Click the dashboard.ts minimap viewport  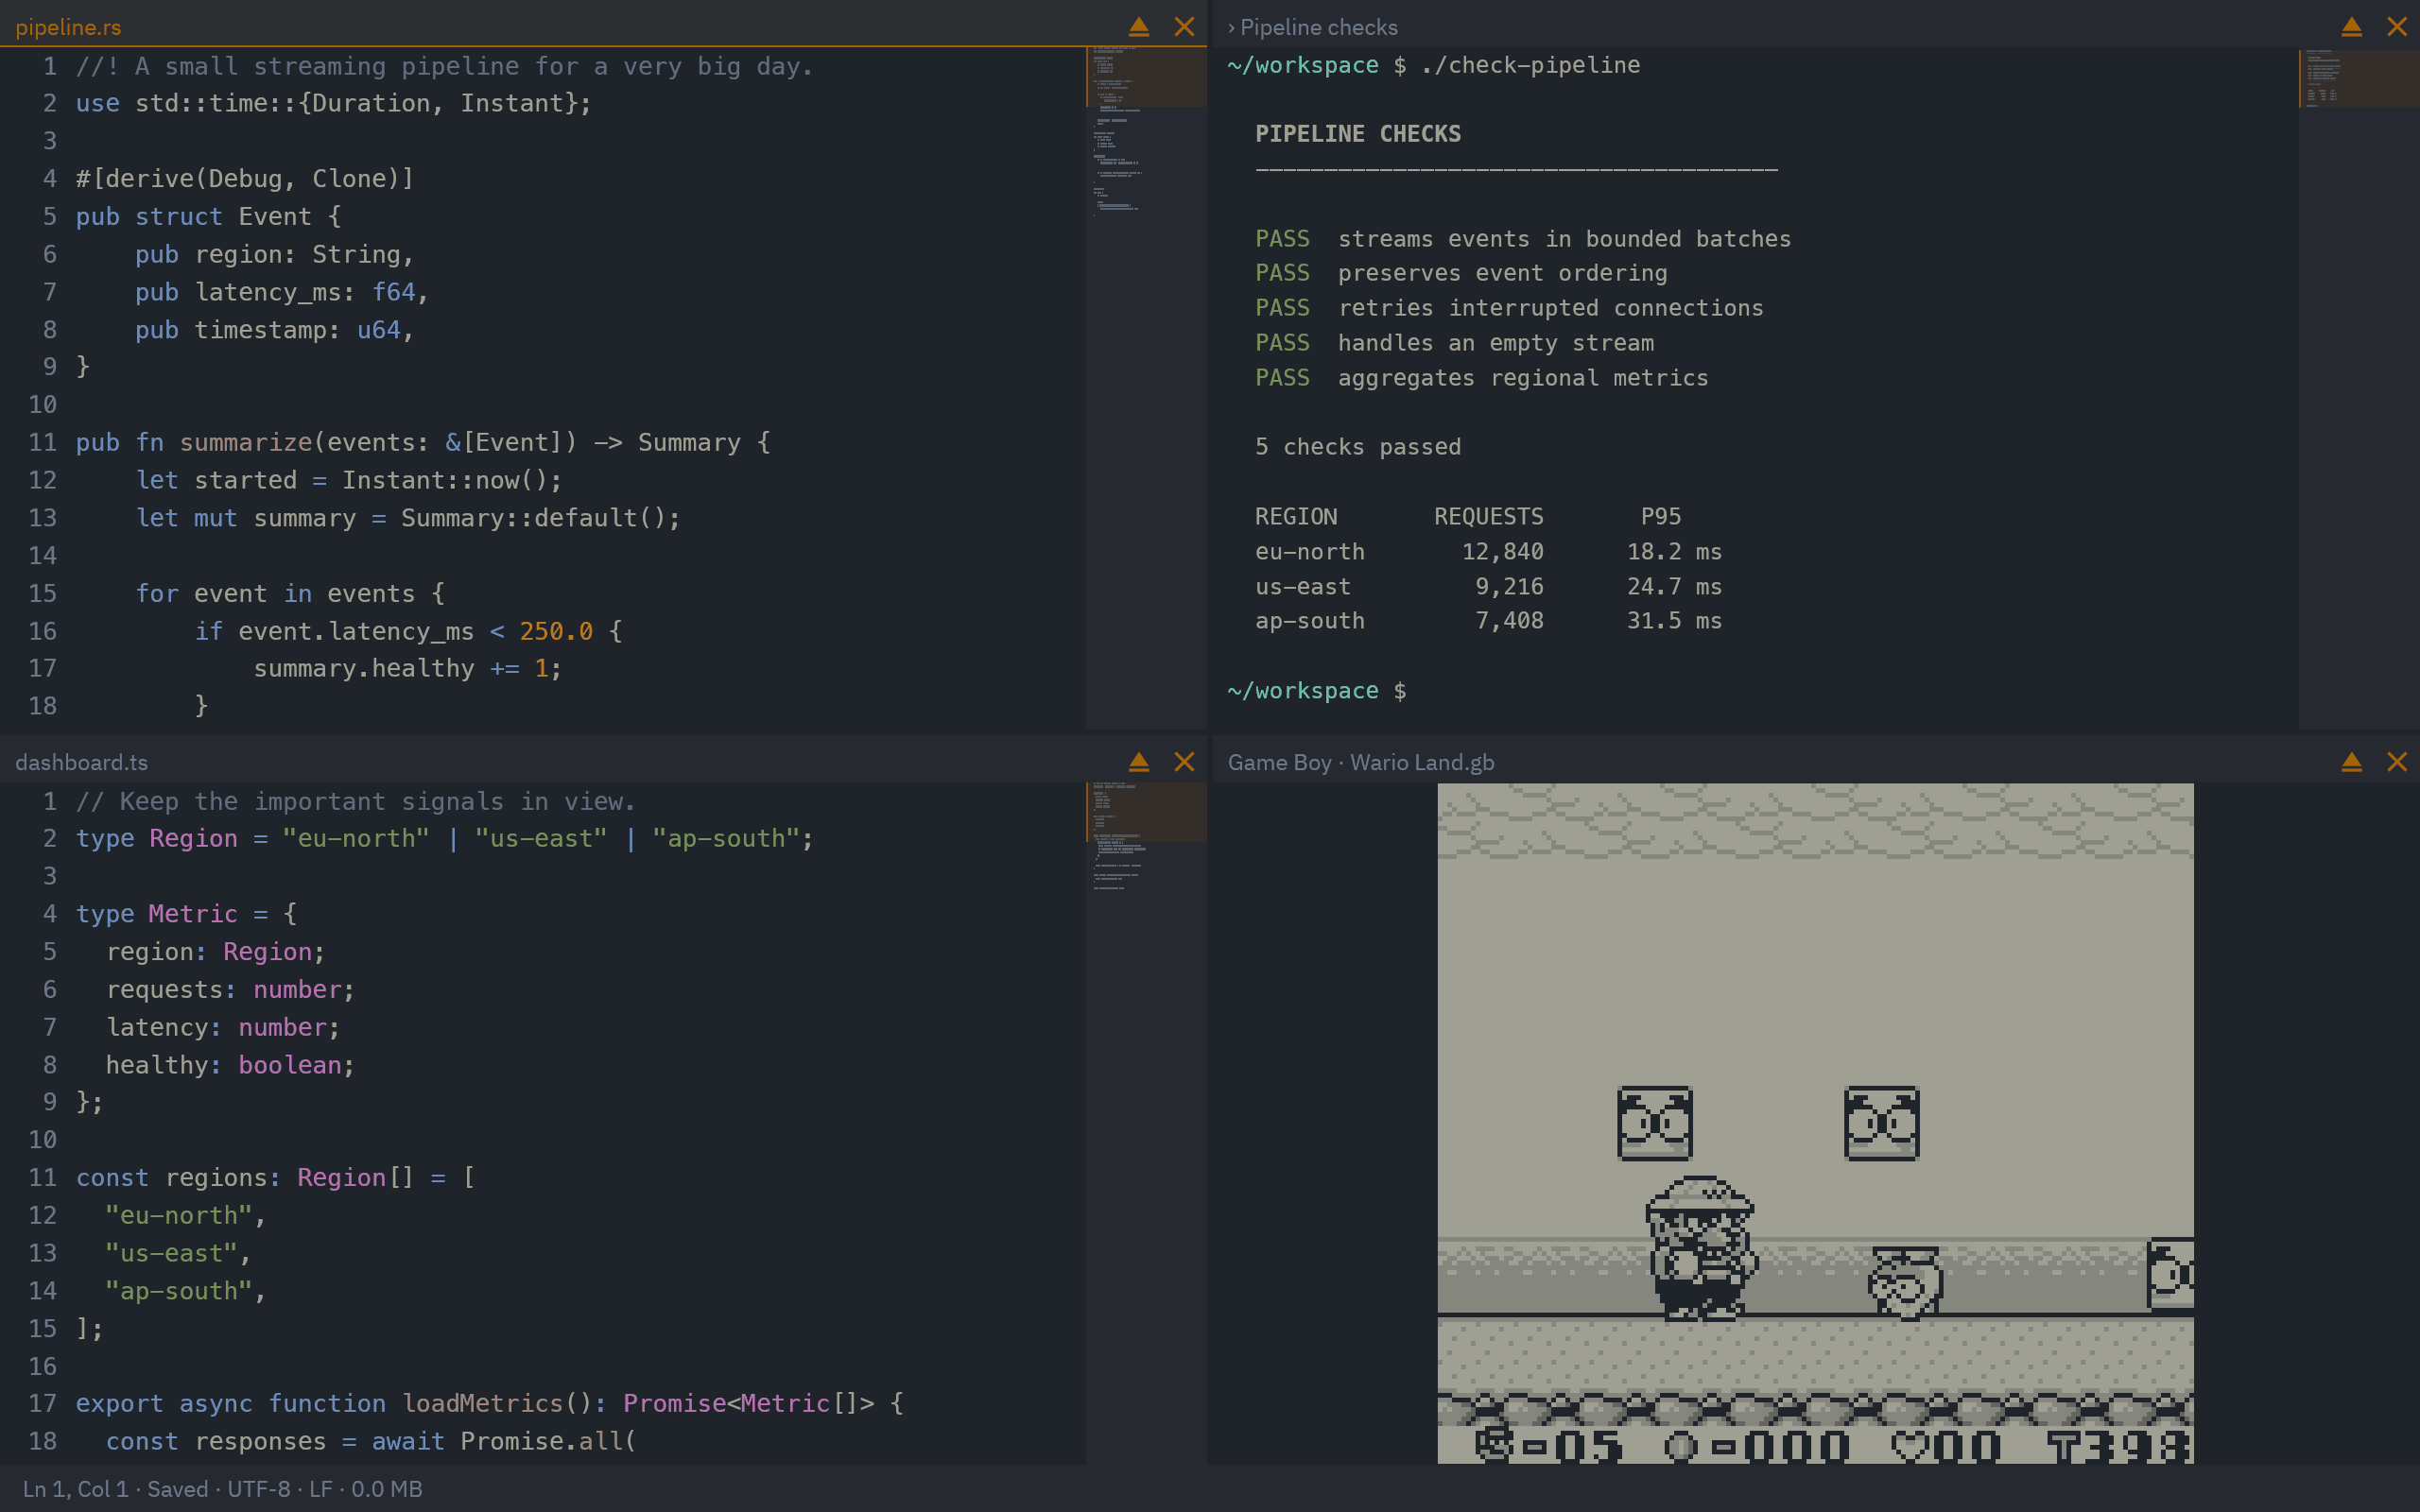(1146, 811)
